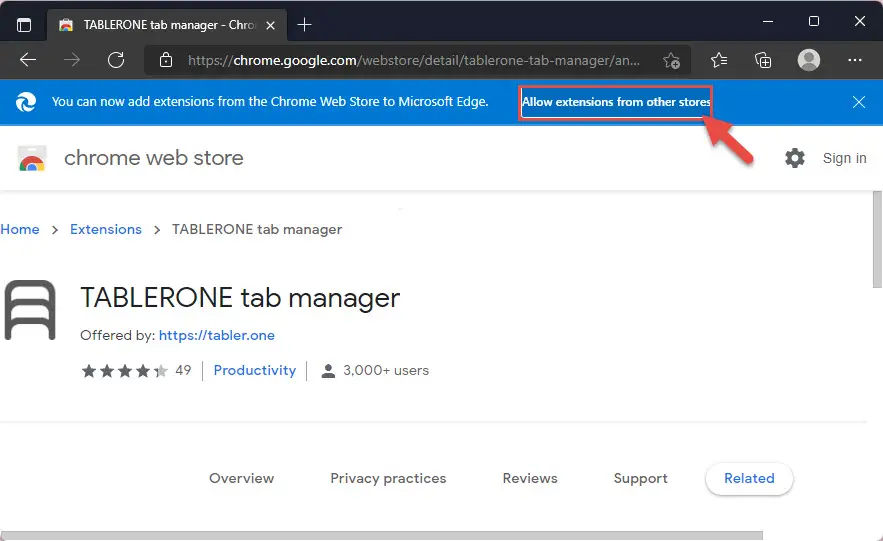Maximize the browser window

(813, 21)
